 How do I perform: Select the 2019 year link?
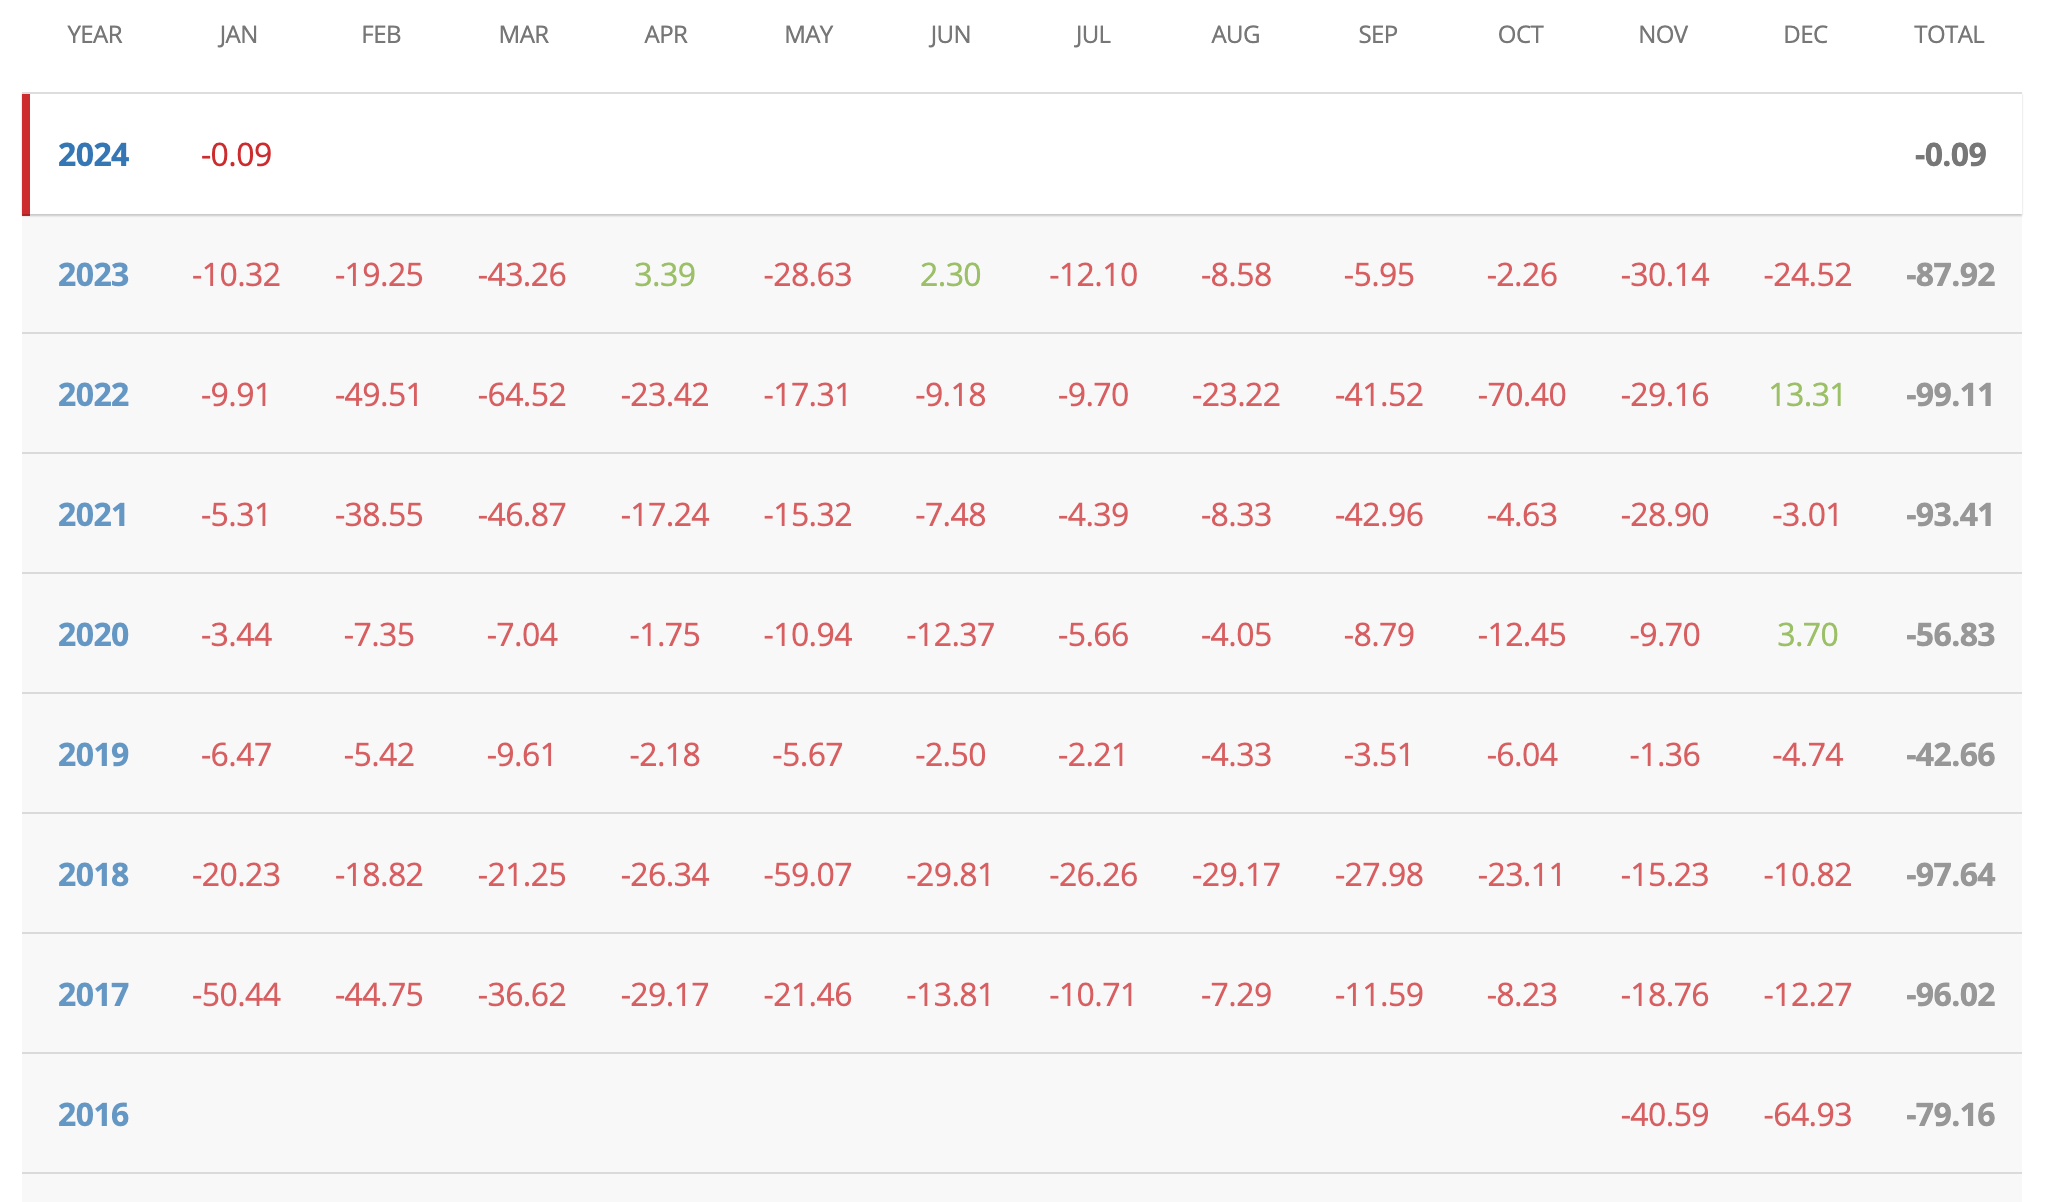(x=93, y=754)
